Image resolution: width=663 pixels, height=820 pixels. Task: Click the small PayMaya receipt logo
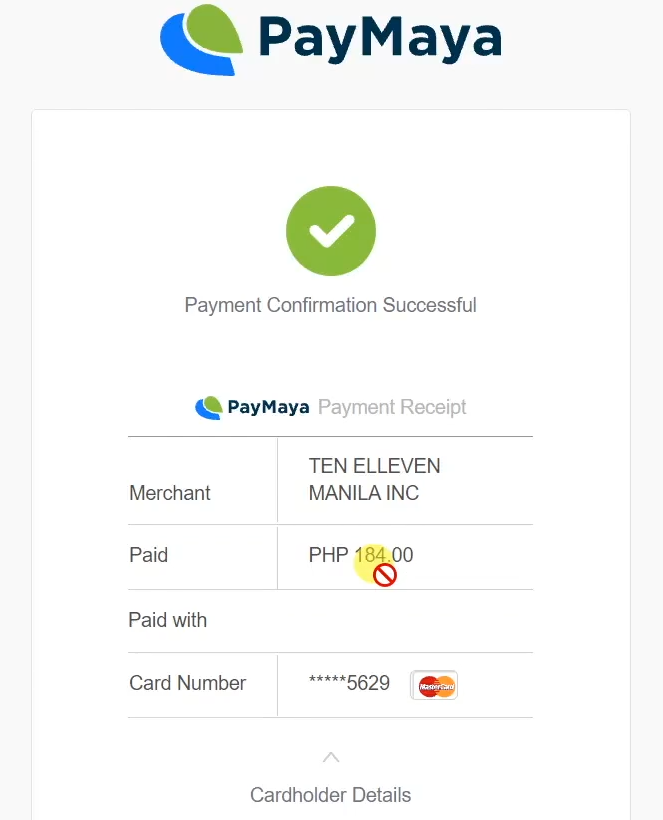click(209, 407)
